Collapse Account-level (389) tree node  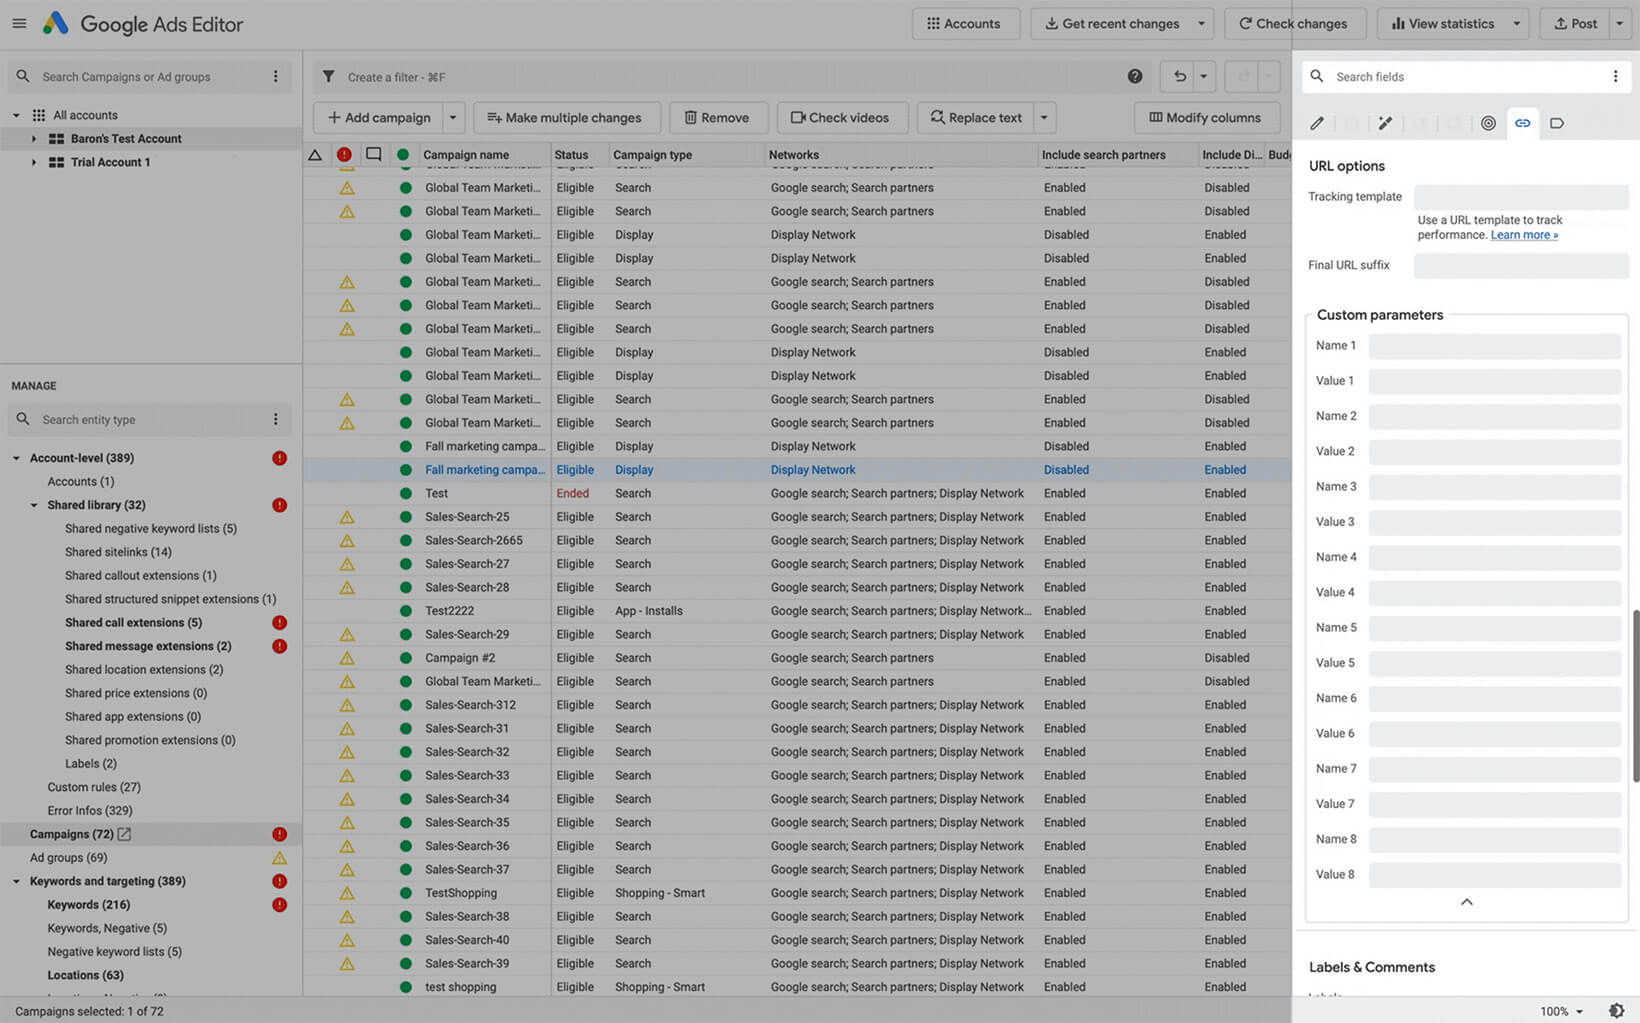click(16, 458)
